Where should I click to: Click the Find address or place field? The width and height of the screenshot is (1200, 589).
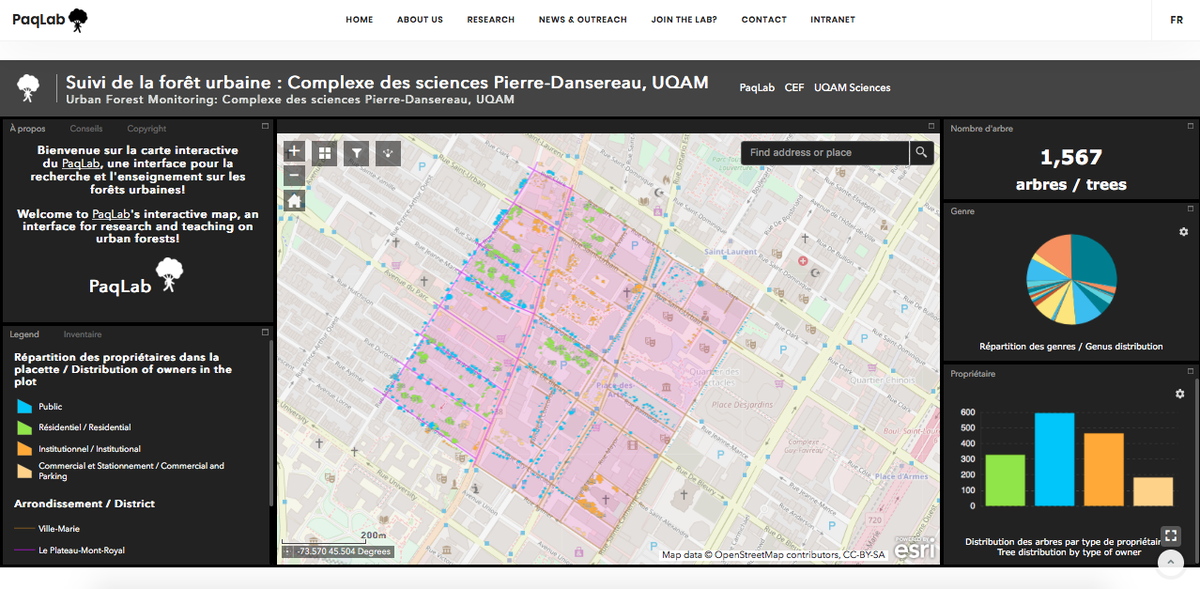point(825,152)
